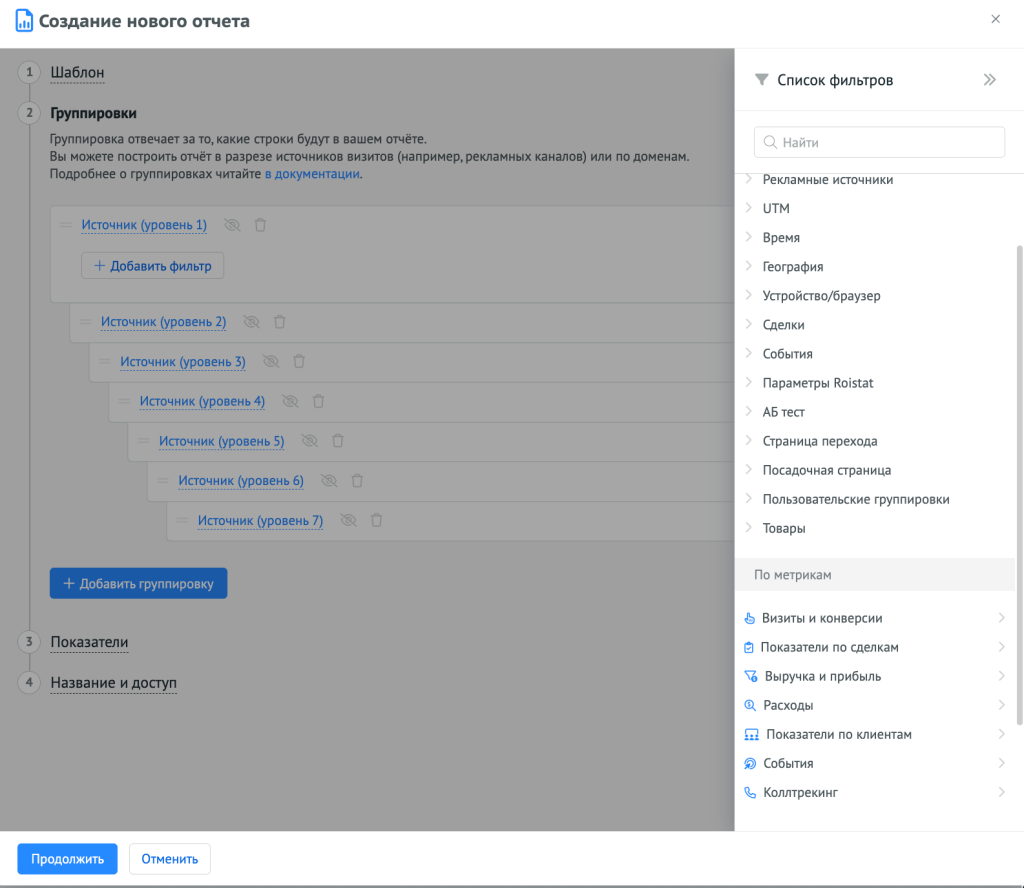Toggle visibility of Источник (уровень 2)

click(251, 322)
